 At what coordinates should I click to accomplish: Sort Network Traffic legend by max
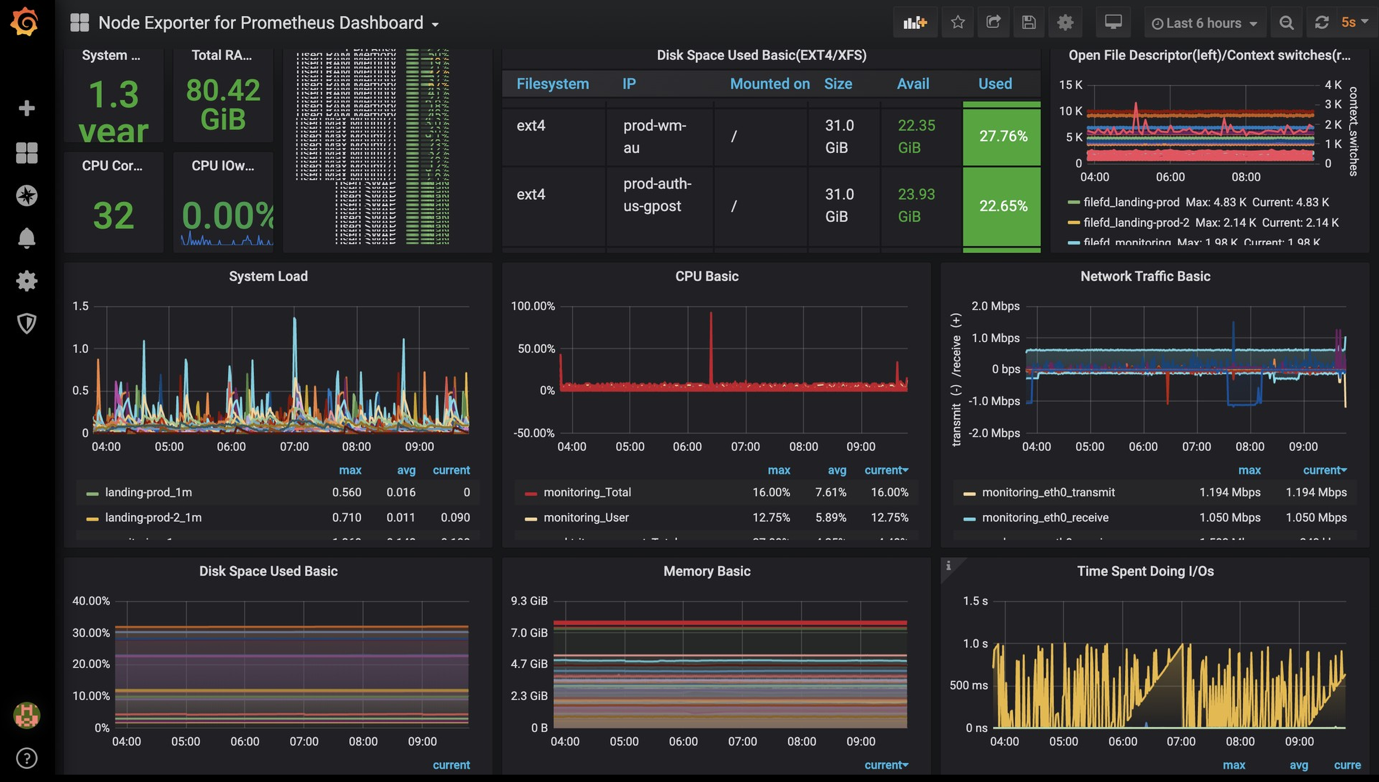[x=1249, y=470]
